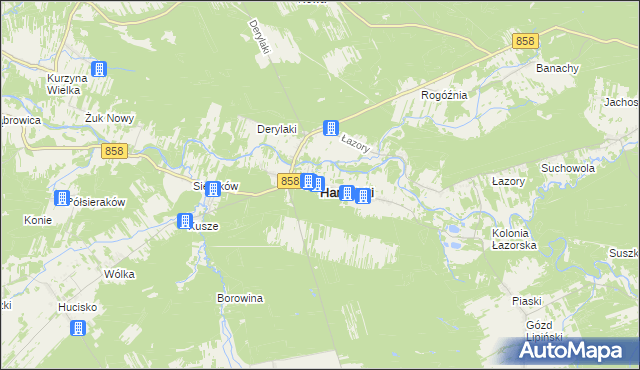This screenshot has width=640, height=370.
Task: Click the Kurzyna Wielka place label
Action: (x=67, y=84)
